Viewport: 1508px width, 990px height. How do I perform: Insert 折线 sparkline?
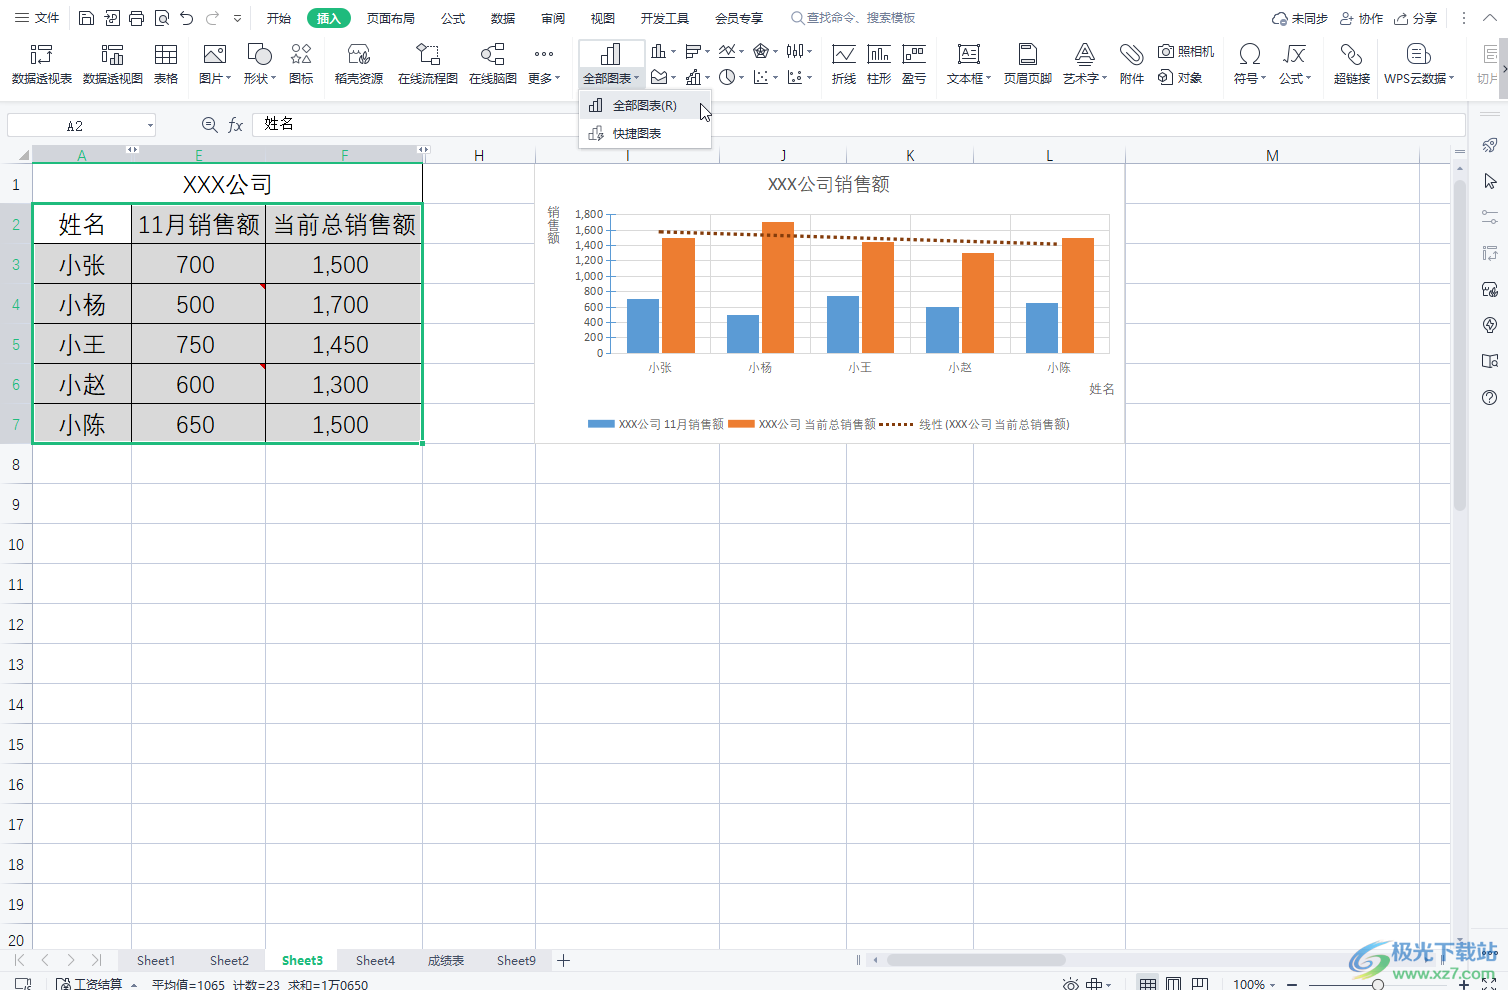[844, 64]
